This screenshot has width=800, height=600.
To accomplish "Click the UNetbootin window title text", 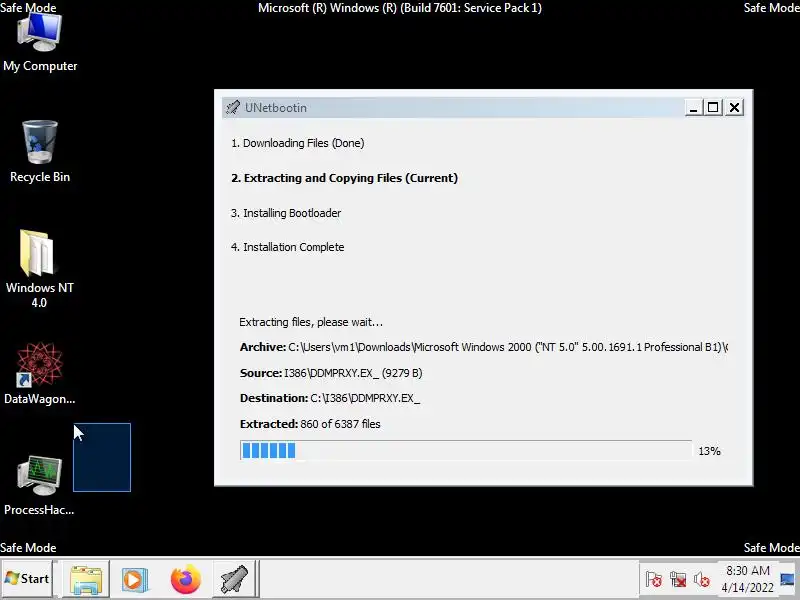I will (x=276, y=108).
